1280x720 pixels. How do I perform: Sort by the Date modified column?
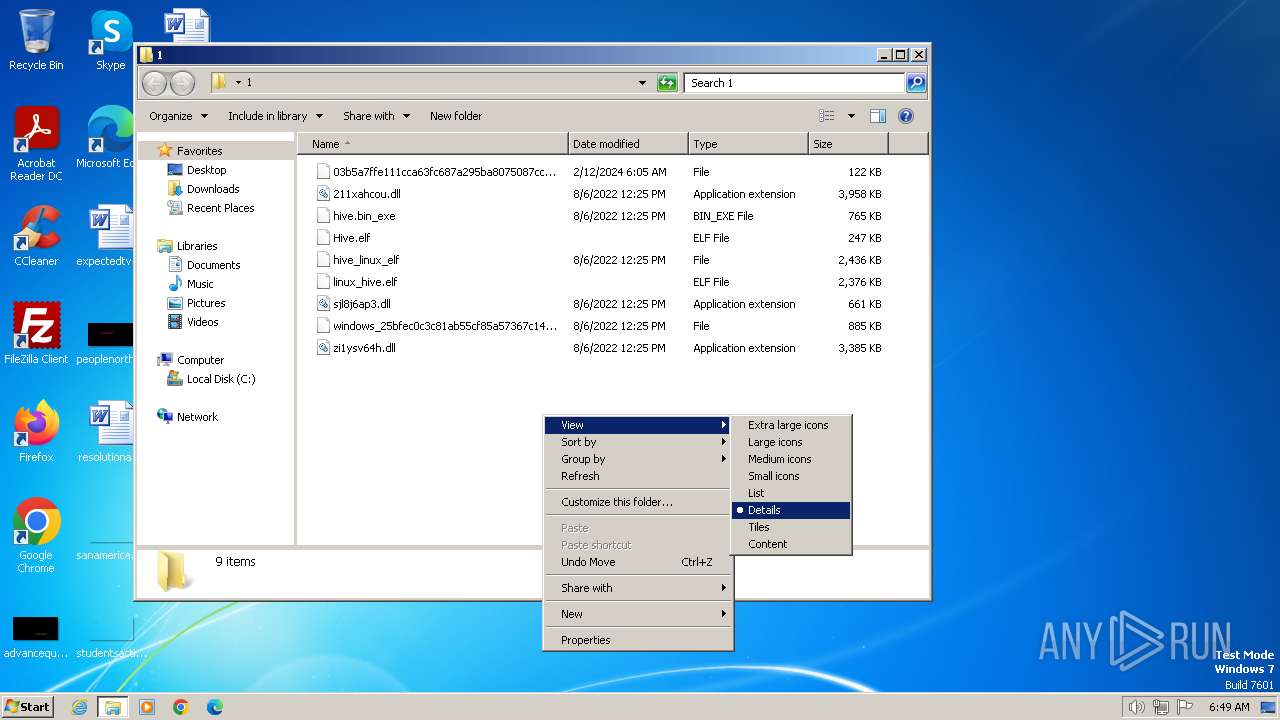point(628,144)
